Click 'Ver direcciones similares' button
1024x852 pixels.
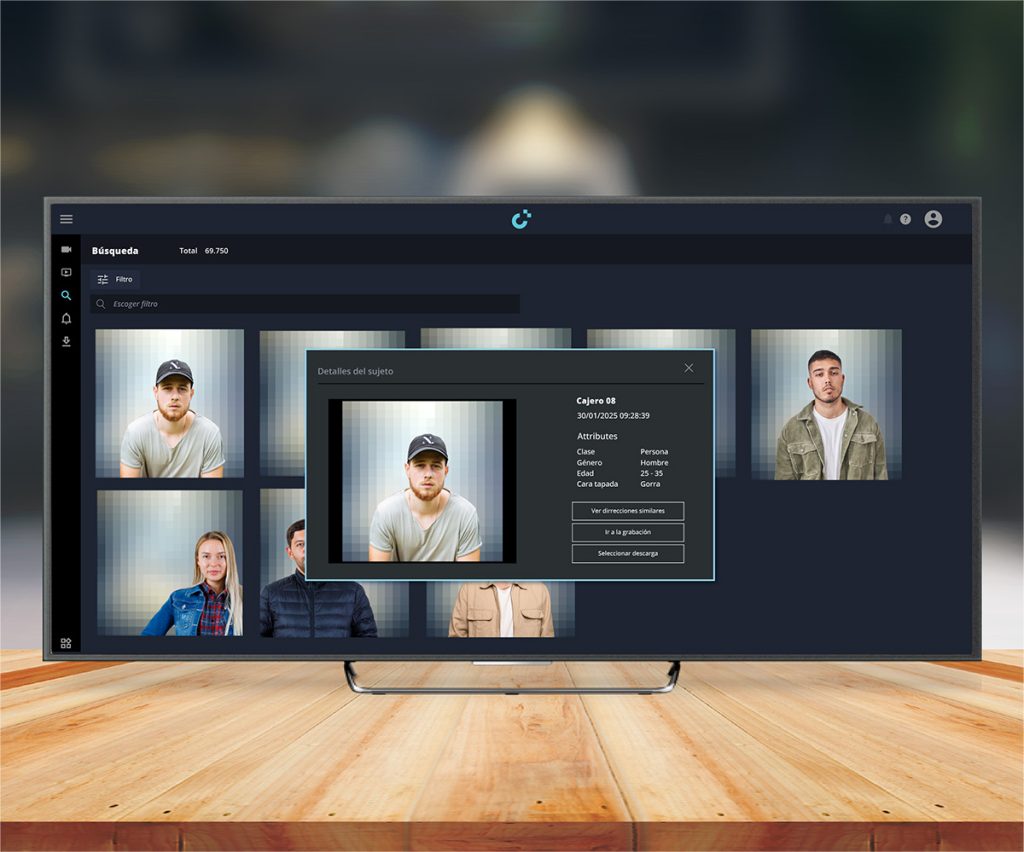627,511
